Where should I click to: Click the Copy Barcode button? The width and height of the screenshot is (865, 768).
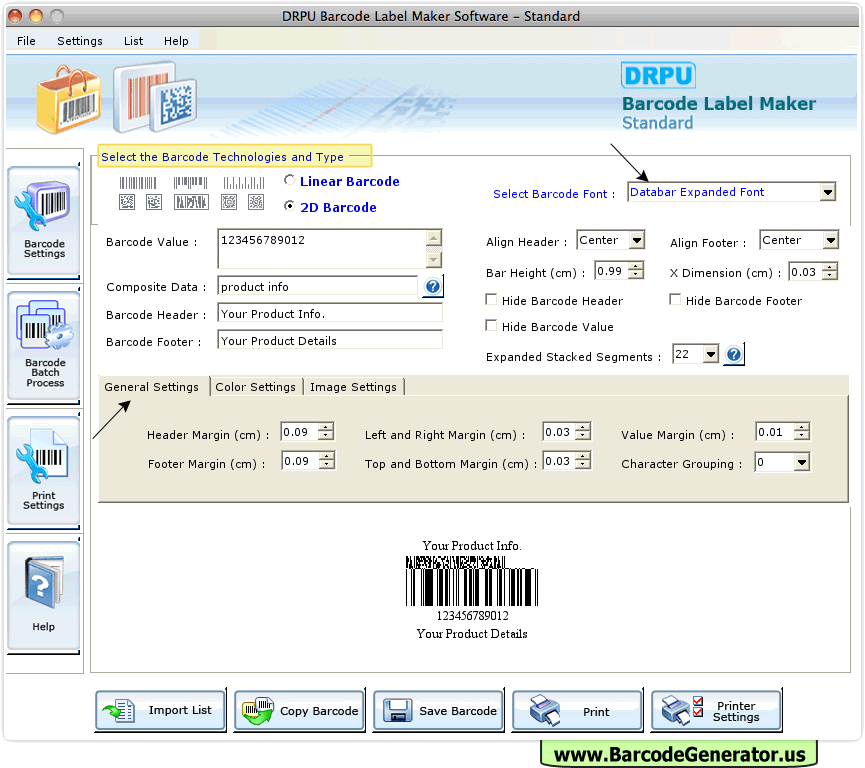tap(300, 711)
